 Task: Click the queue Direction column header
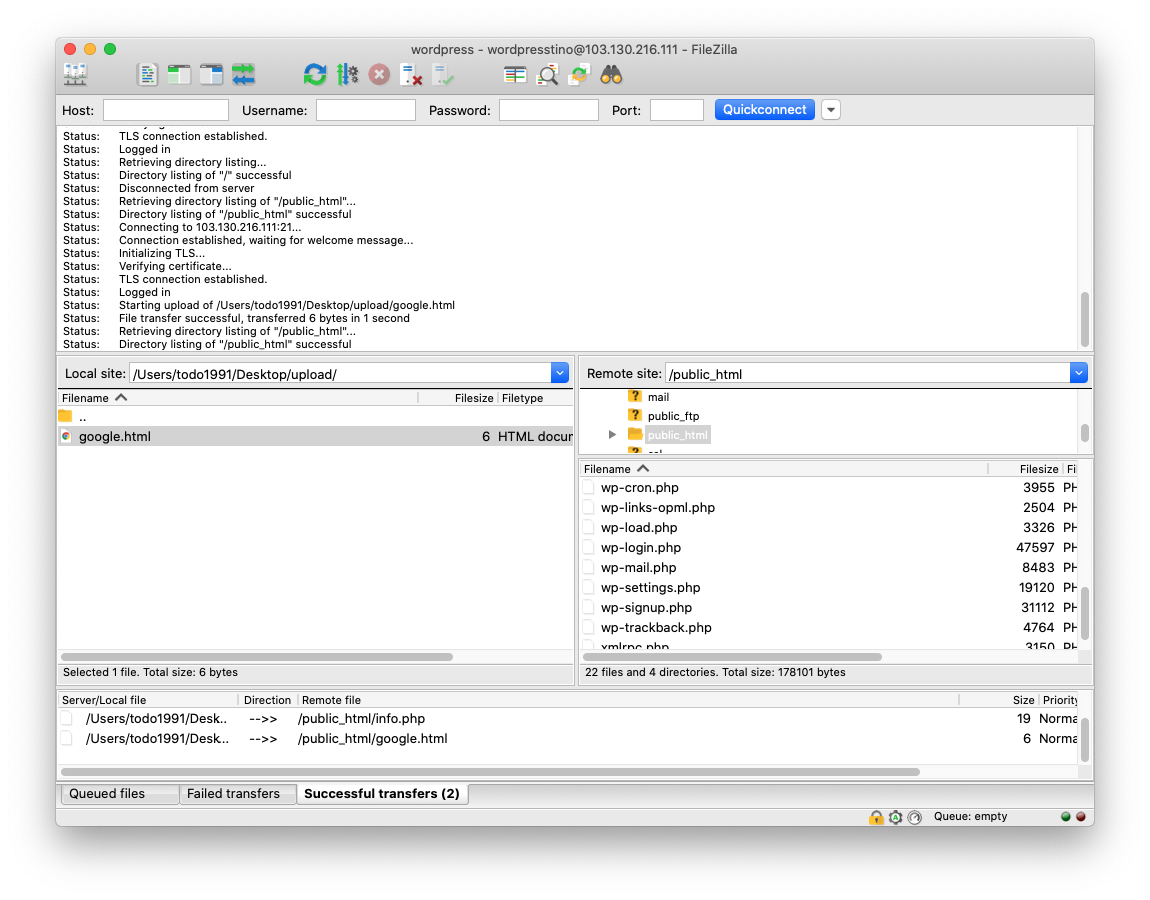tap(268, 700)
